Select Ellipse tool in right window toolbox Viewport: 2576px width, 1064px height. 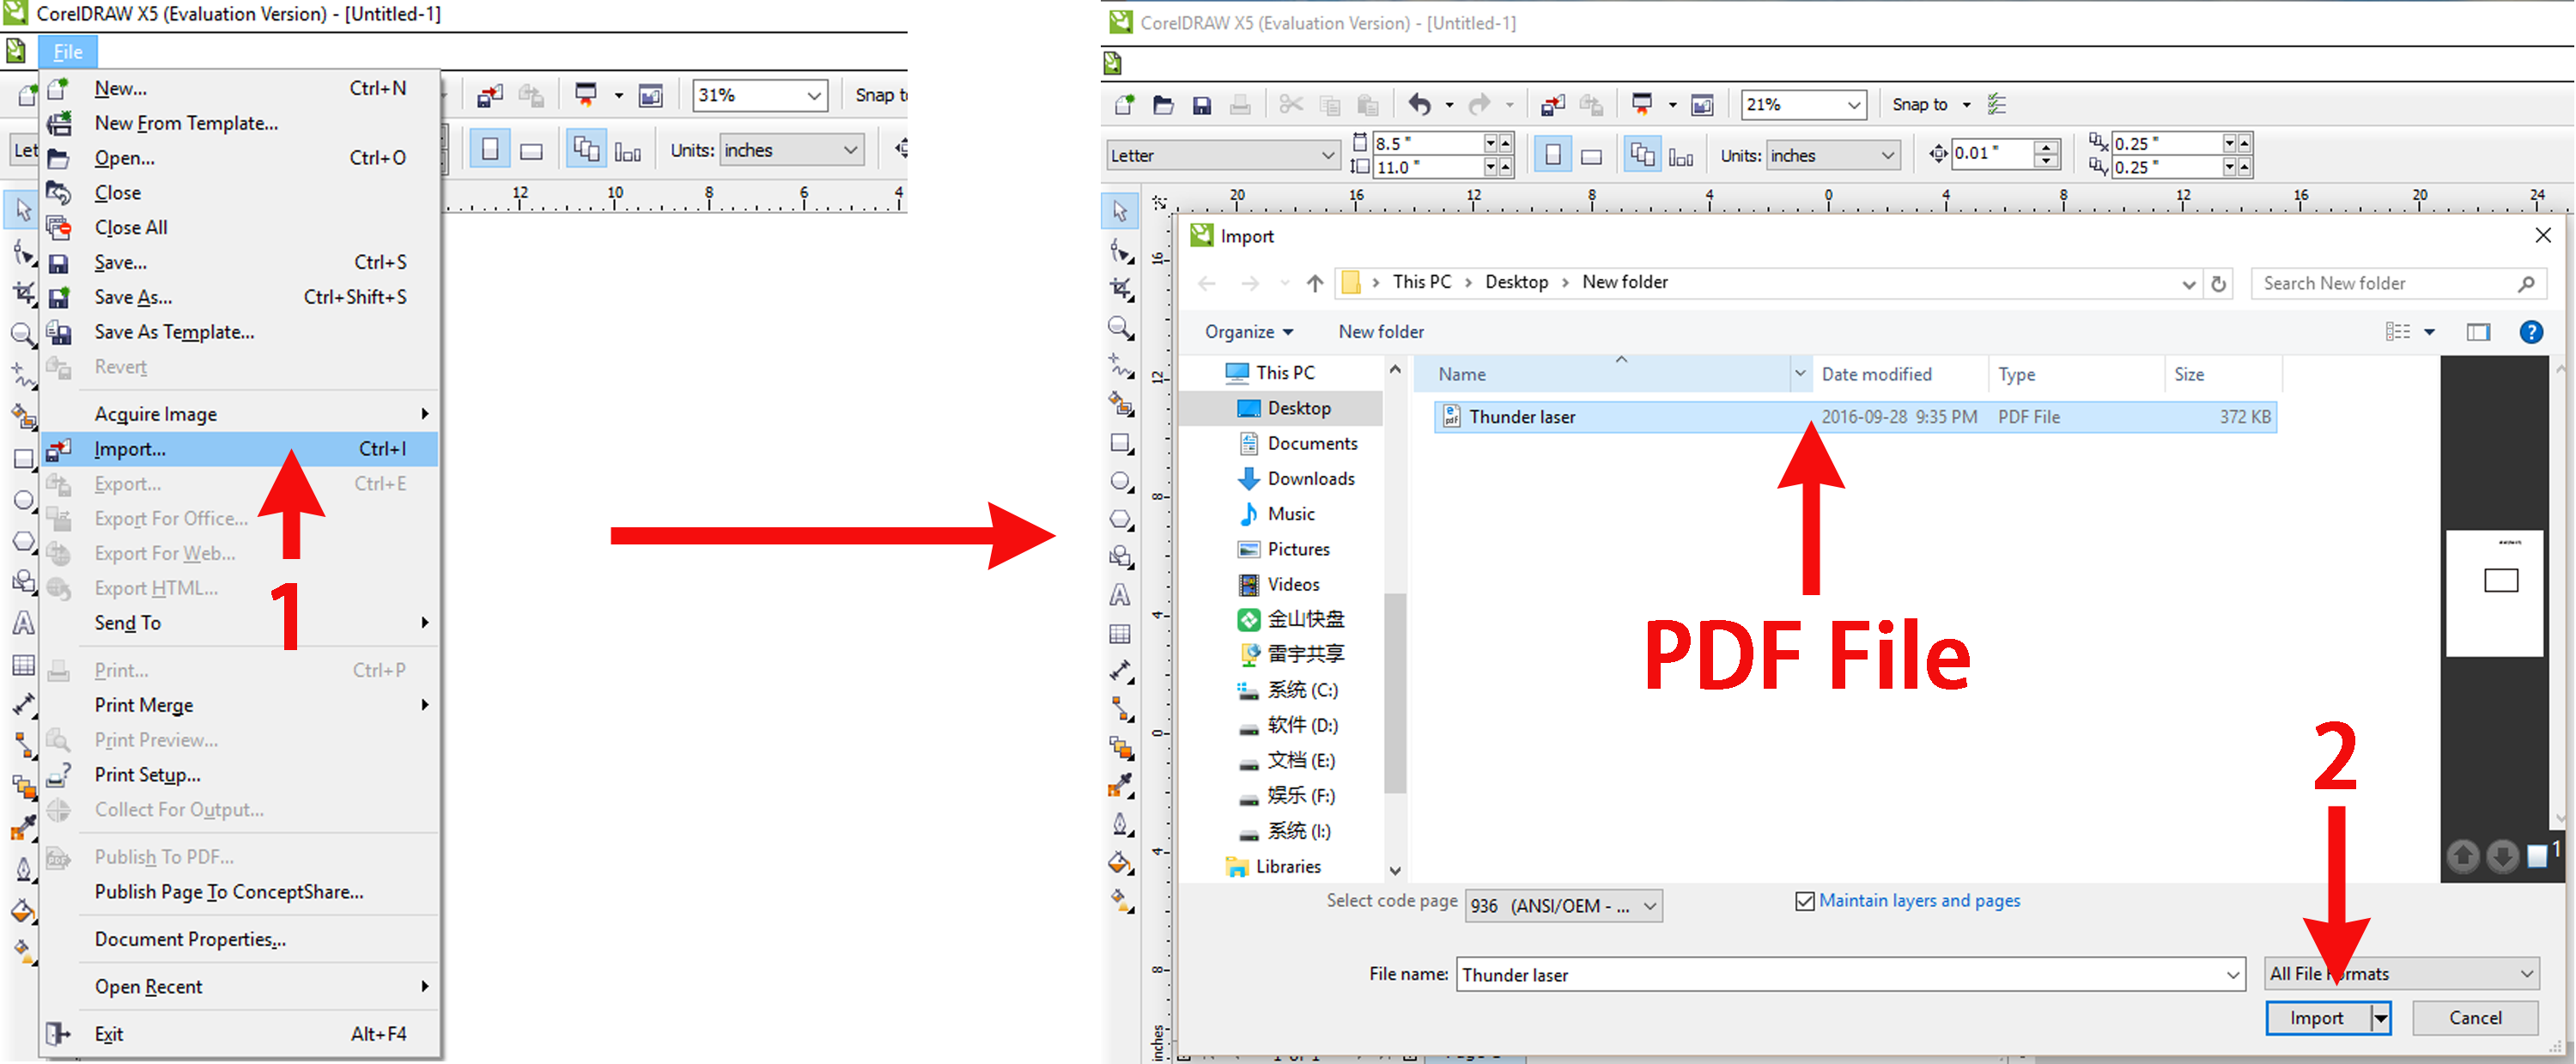point(1121,482)
